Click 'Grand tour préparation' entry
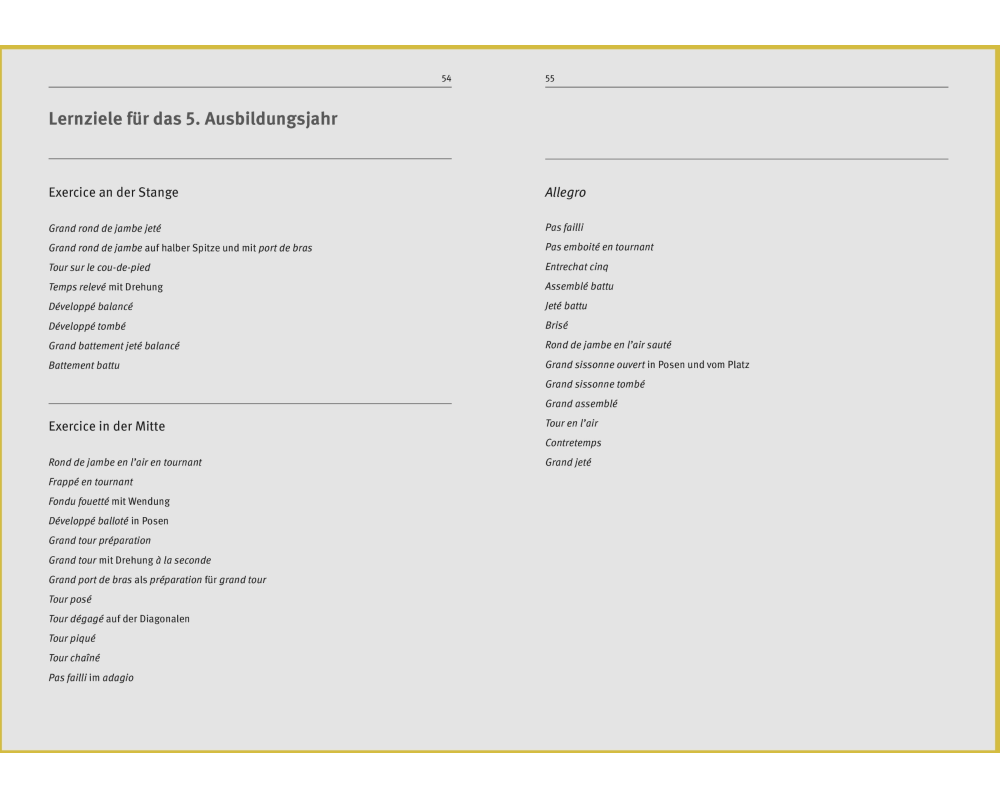 [x=100, y=540]
